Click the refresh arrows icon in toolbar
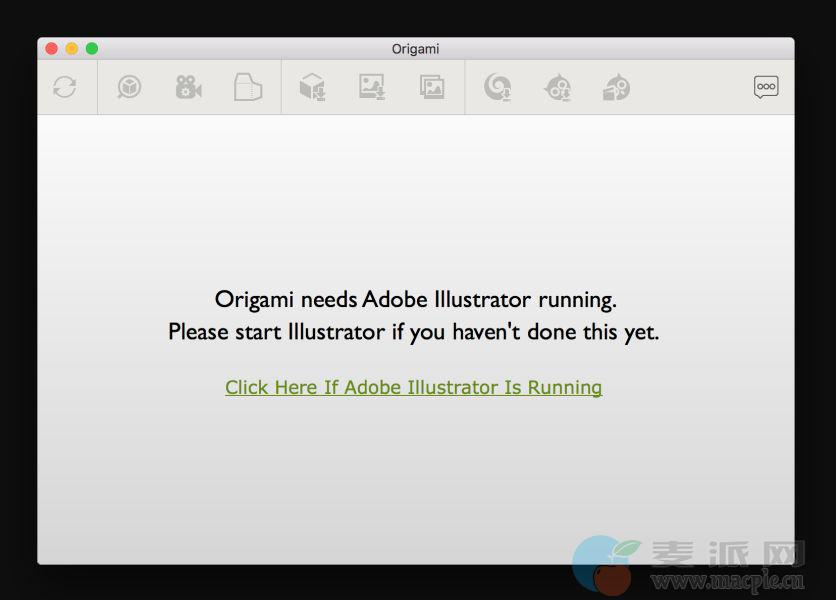The width and height of the screenshot is (836, 600). click(65, 87)
